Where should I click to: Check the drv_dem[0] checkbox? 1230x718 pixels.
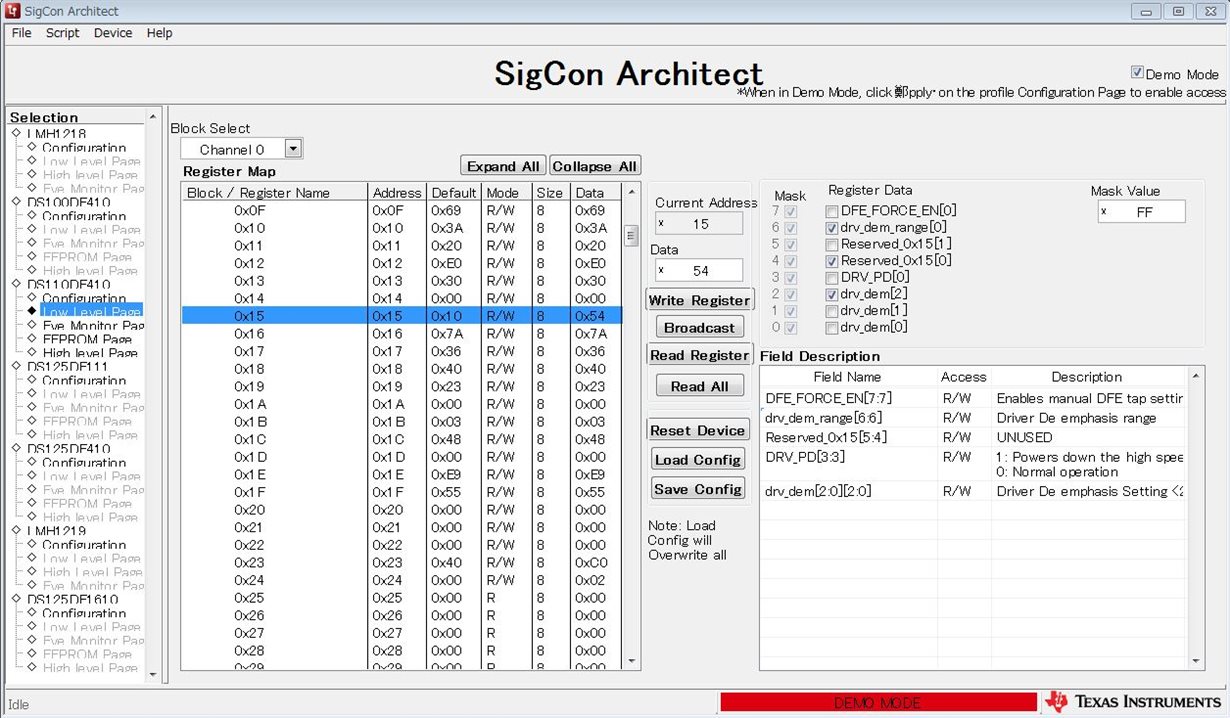pos(832,327)
